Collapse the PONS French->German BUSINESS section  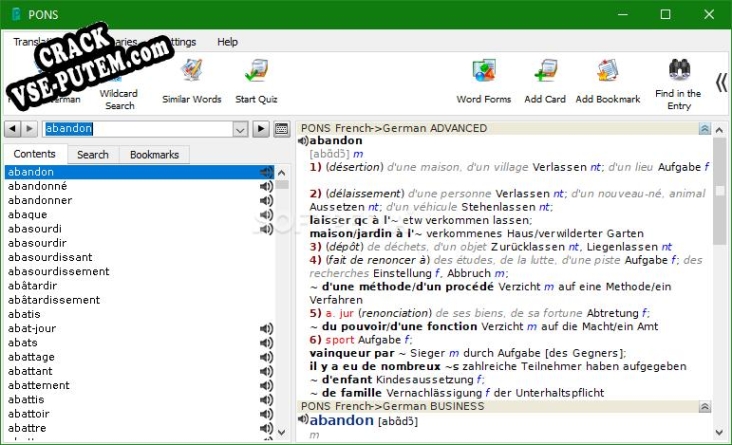point(704,407)
